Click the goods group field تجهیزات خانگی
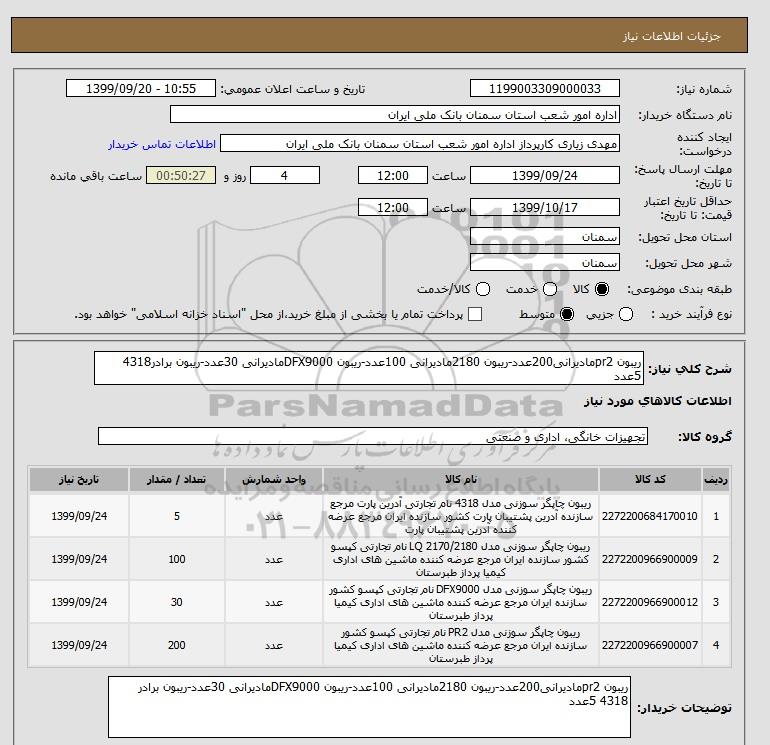The height and width of the screenshot is (745, 770). [373, 436]
